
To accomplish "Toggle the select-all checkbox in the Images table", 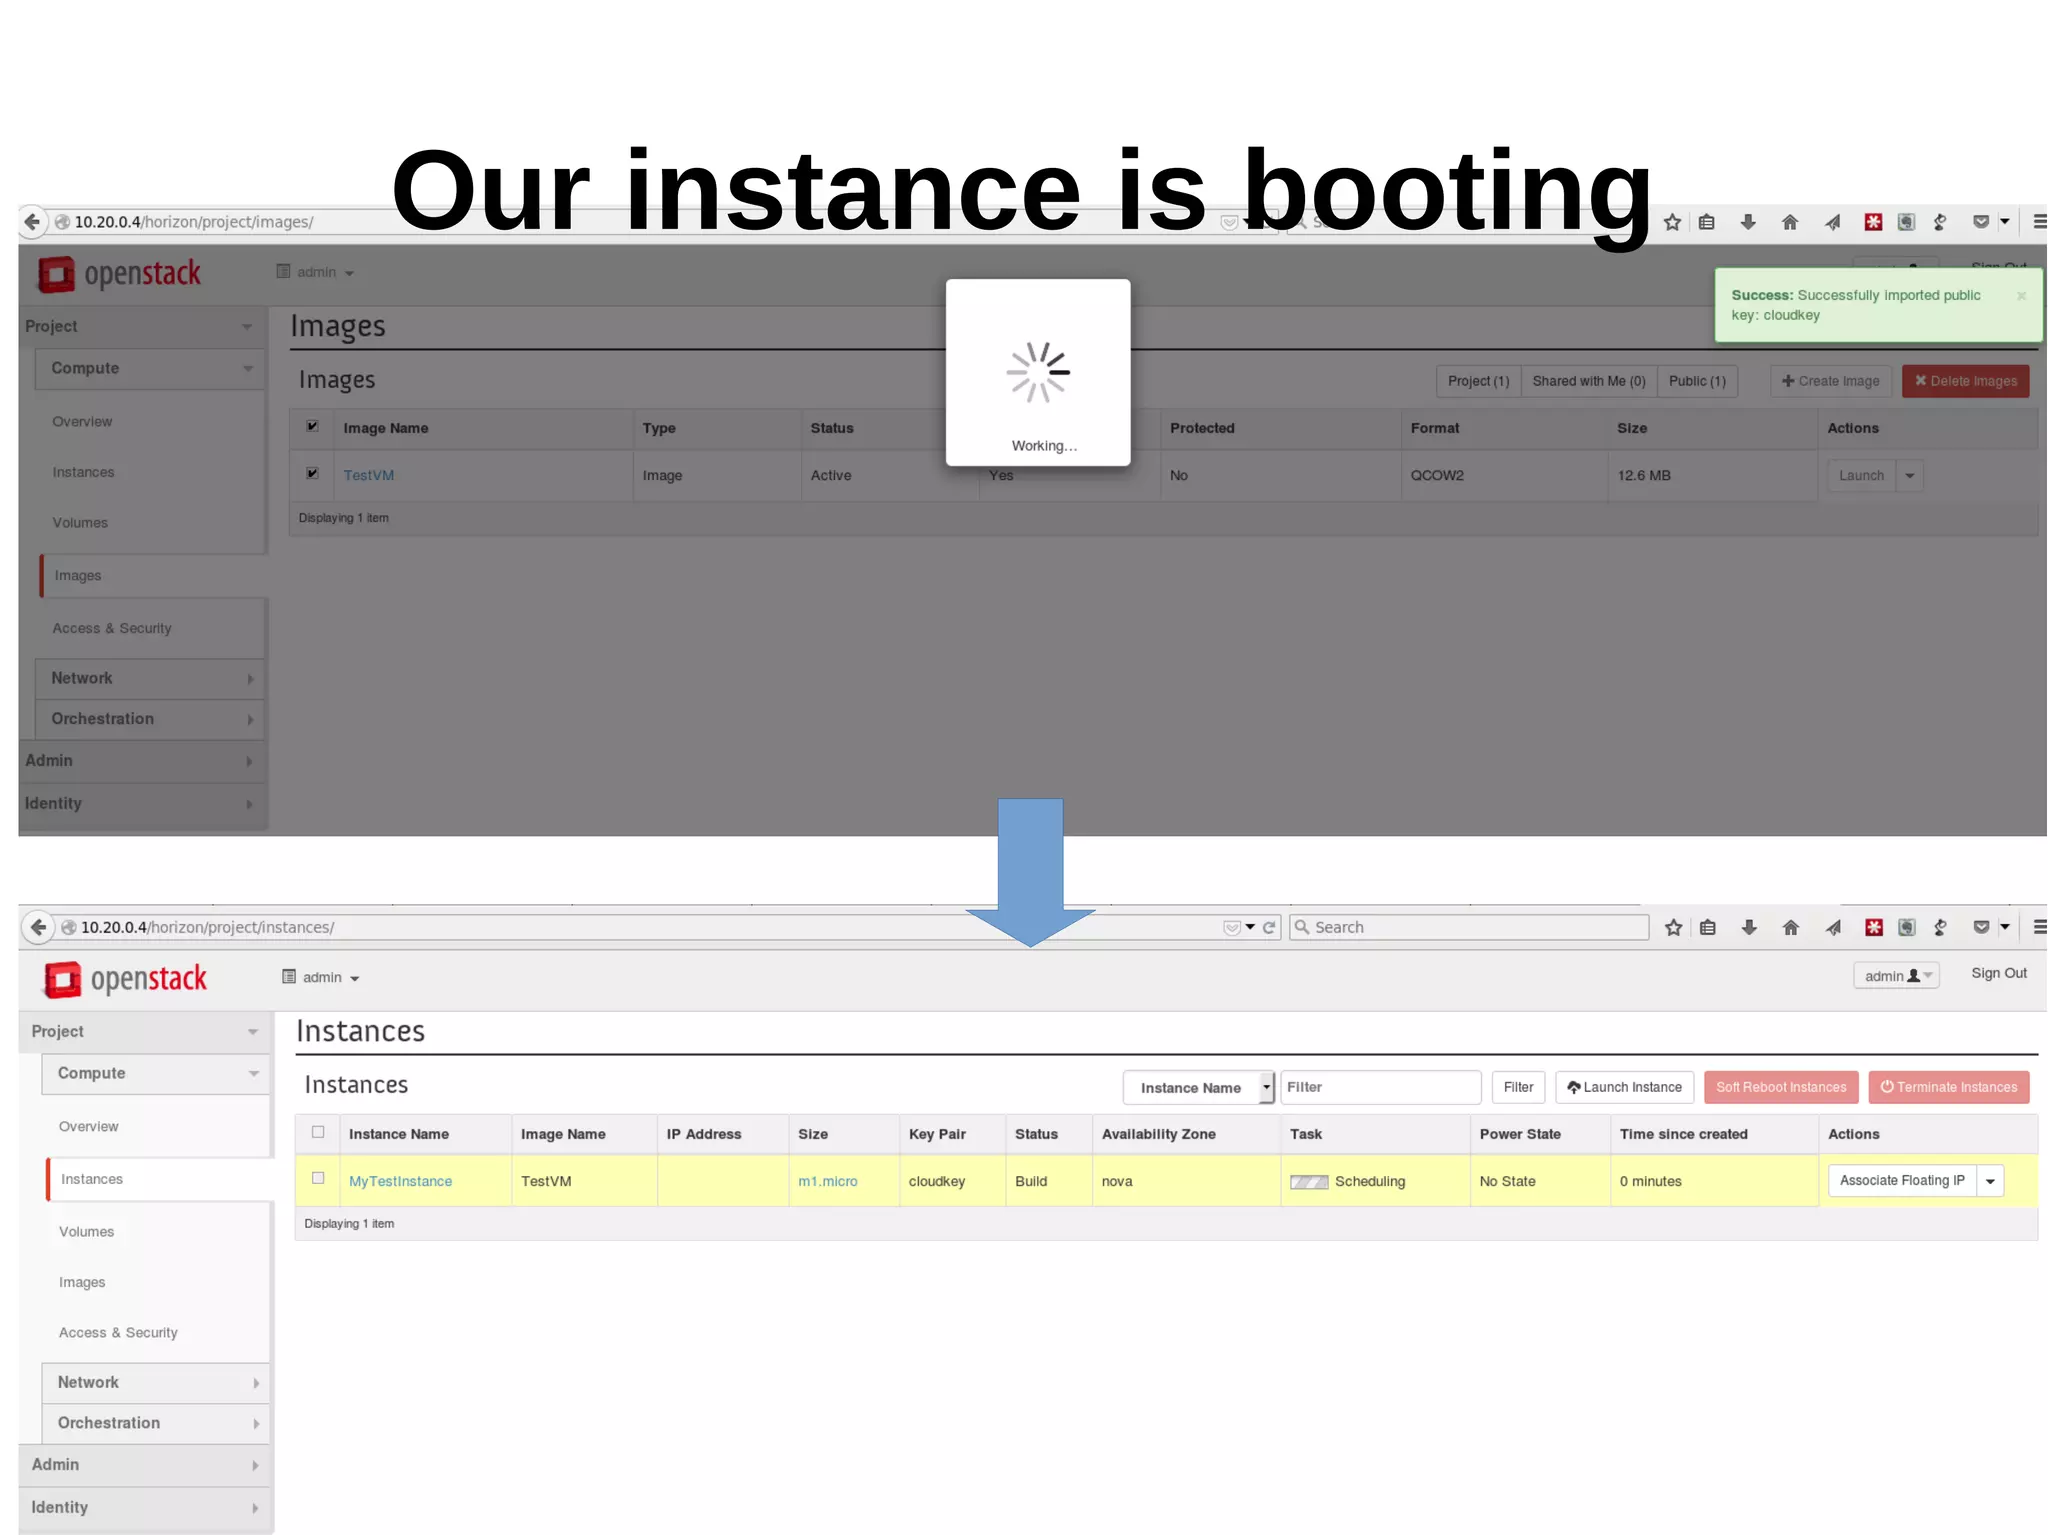I will point(312,426).
